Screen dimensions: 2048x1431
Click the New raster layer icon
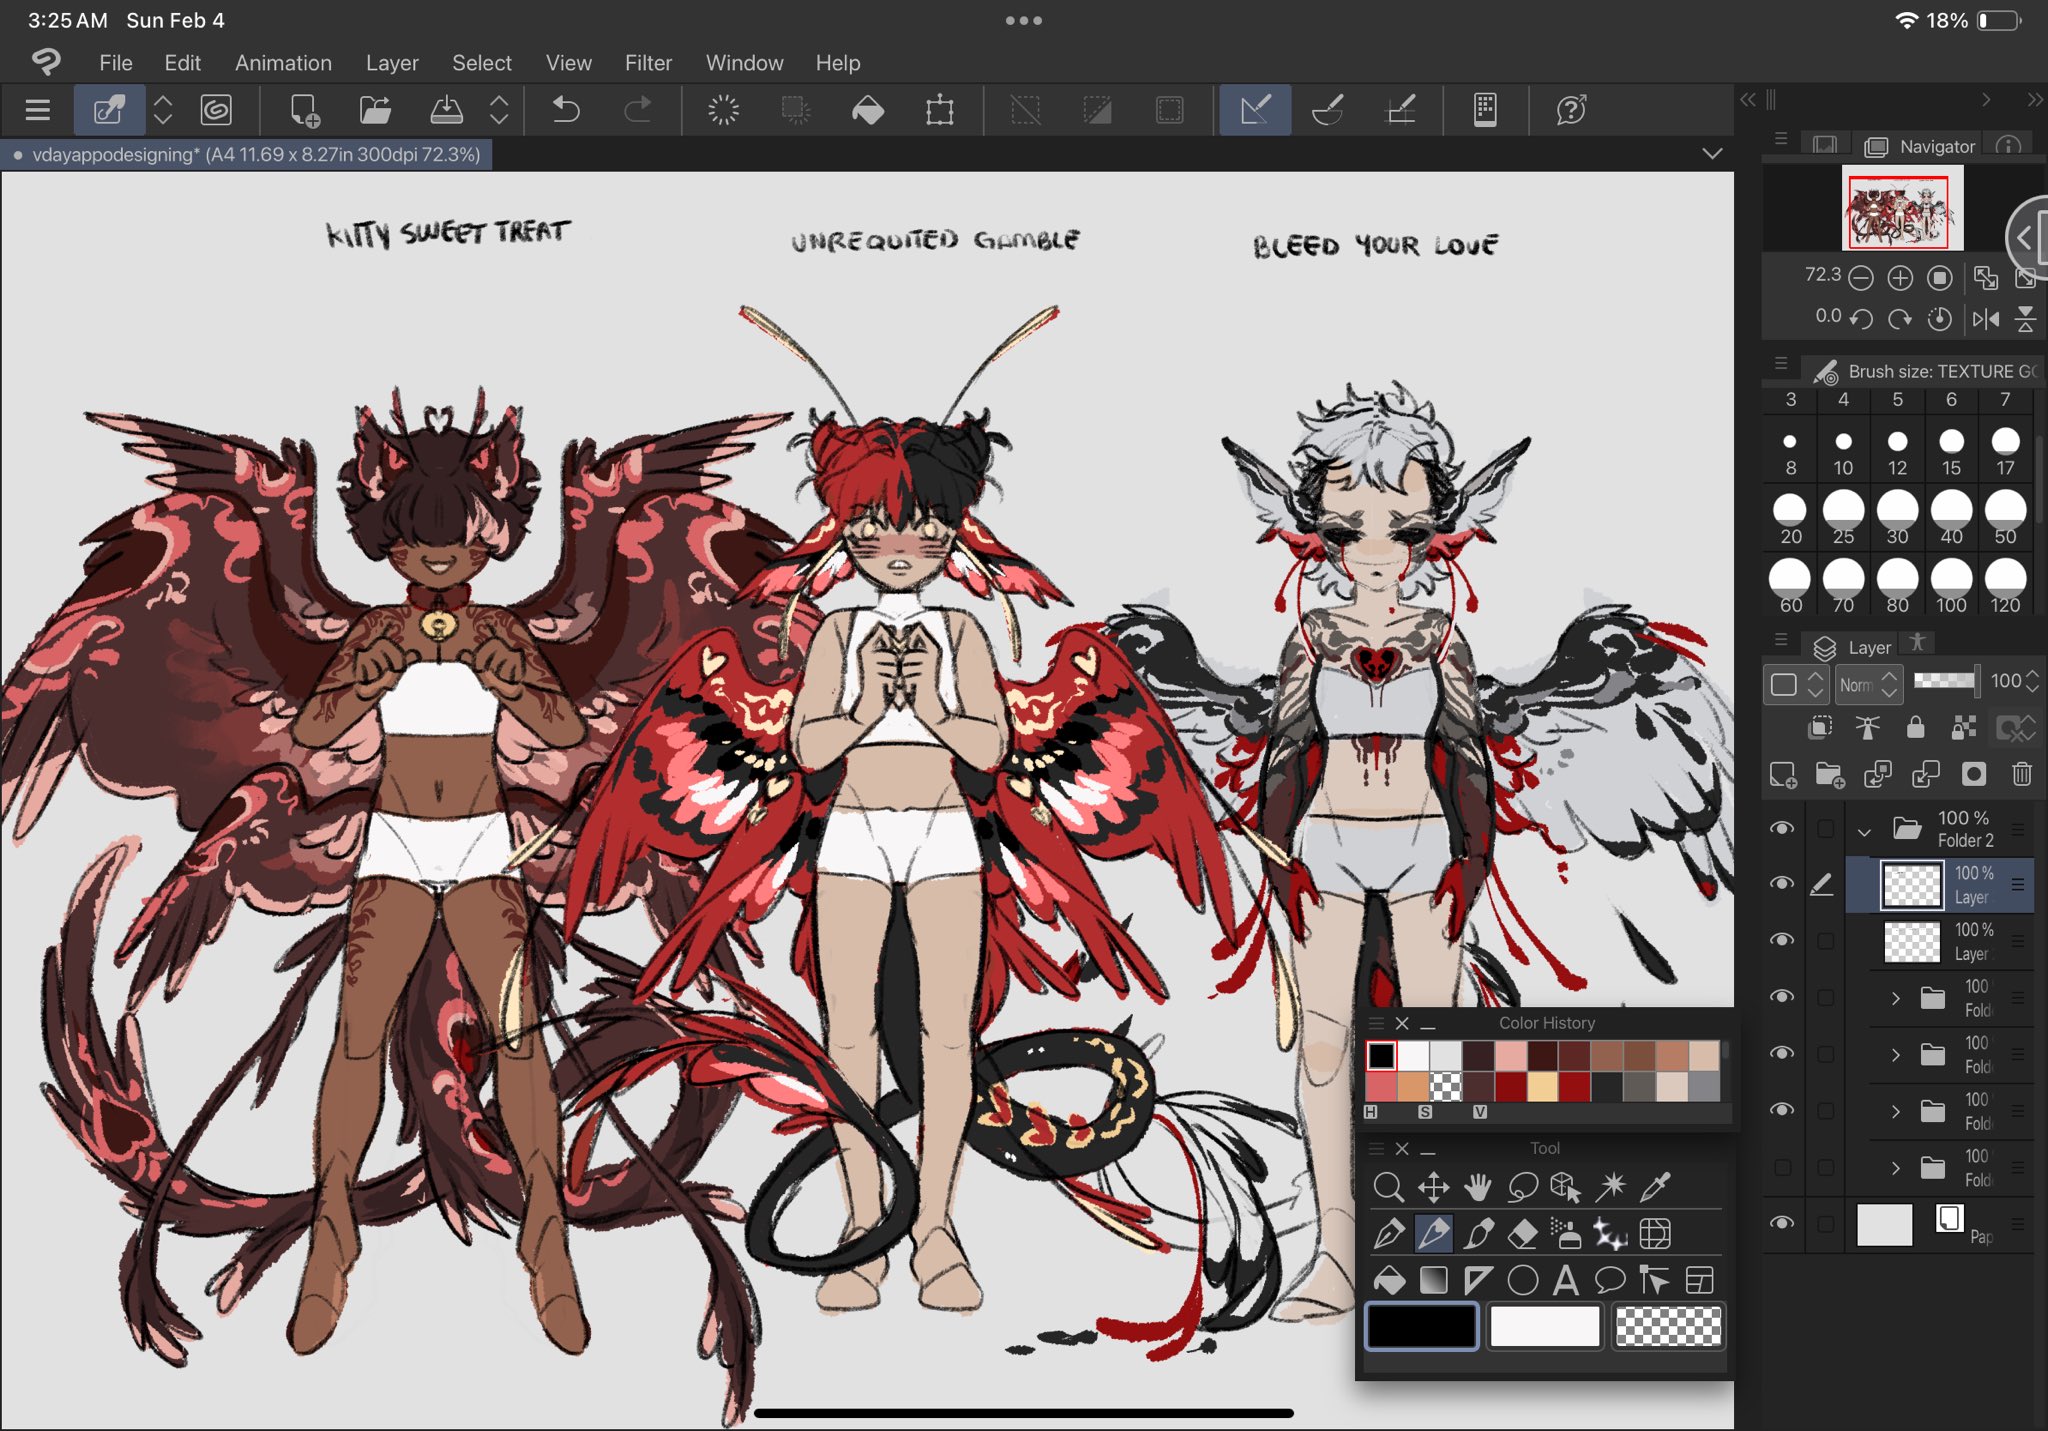pyautogui.click(x=1783, y=774)
